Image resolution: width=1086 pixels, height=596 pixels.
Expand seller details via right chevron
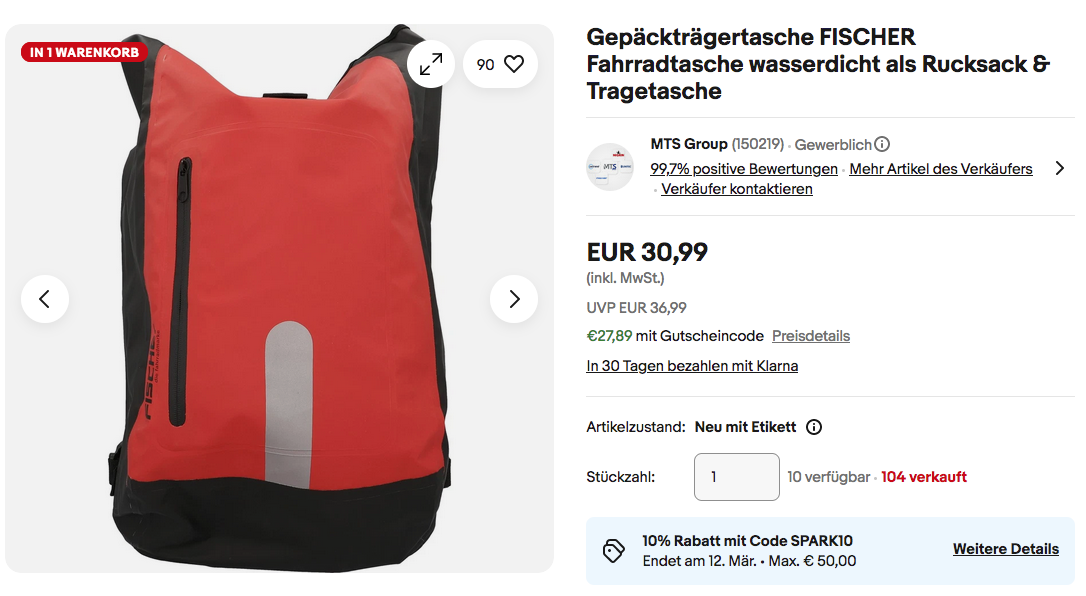[x=1059, y=168]
